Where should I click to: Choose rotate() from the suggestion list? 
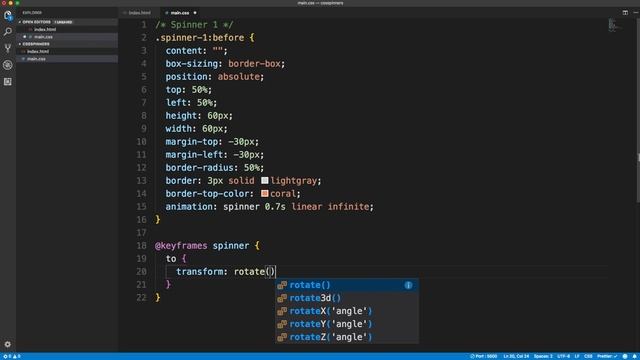coord(347,285)
